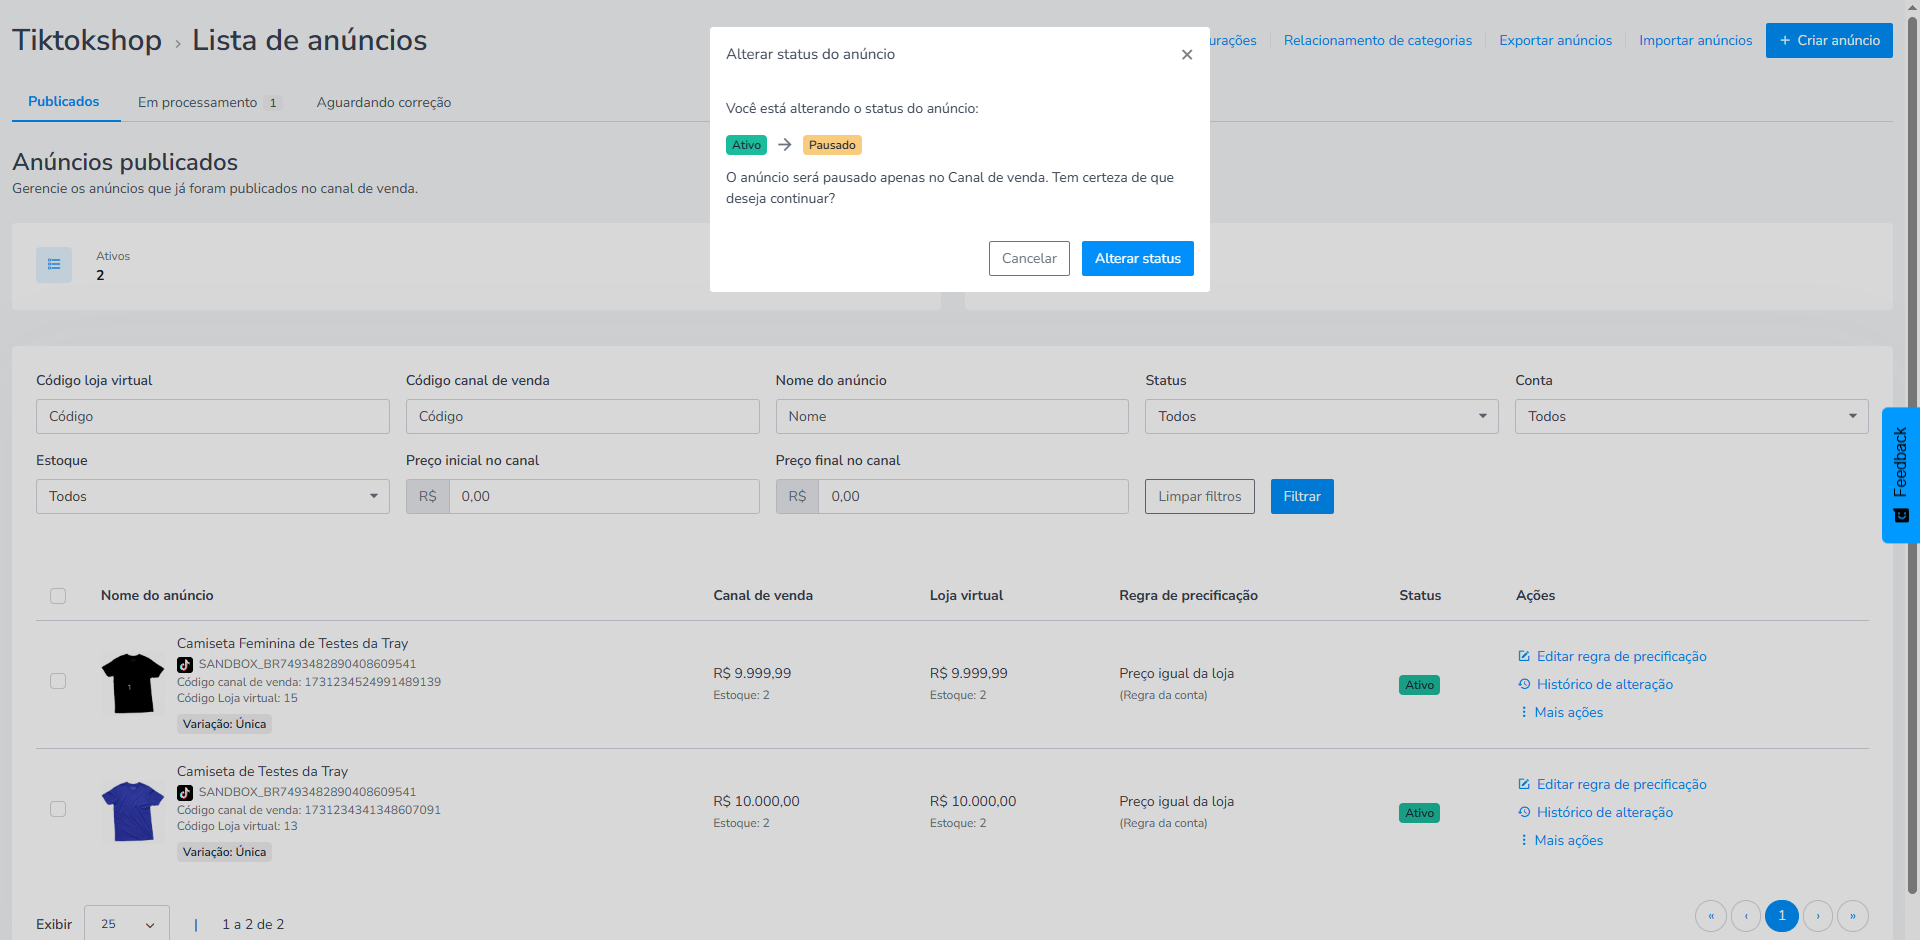Image resolution: width=1920 pixels, height=940 pixels.
Task: Focus Preço final no canal field
Action: click(x=973, y=496)
